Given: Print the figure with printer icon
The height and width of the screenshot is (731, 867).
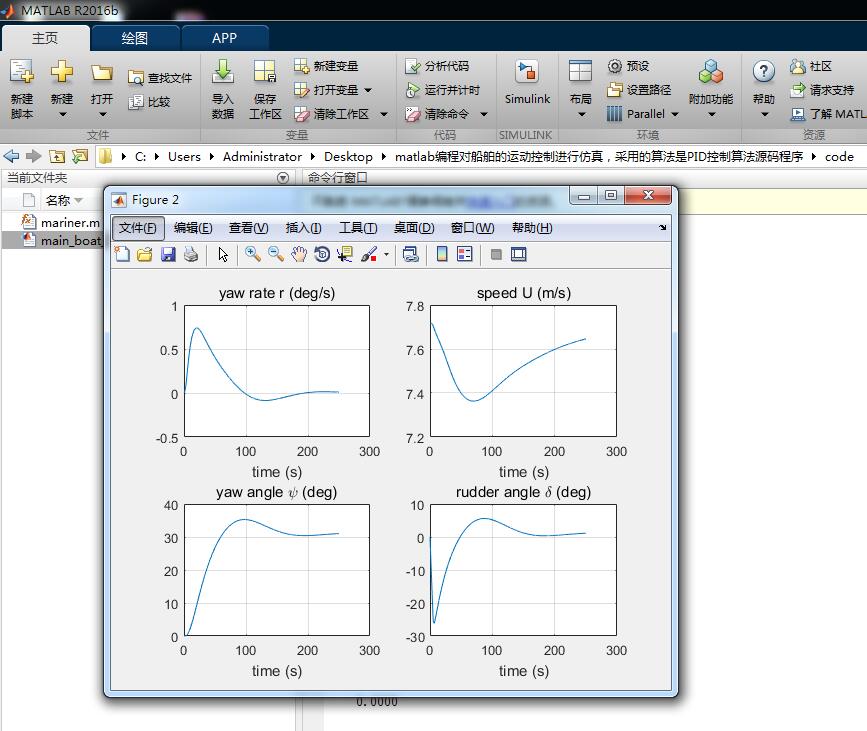Looking at the screenshot, I should tap(191, 254).
